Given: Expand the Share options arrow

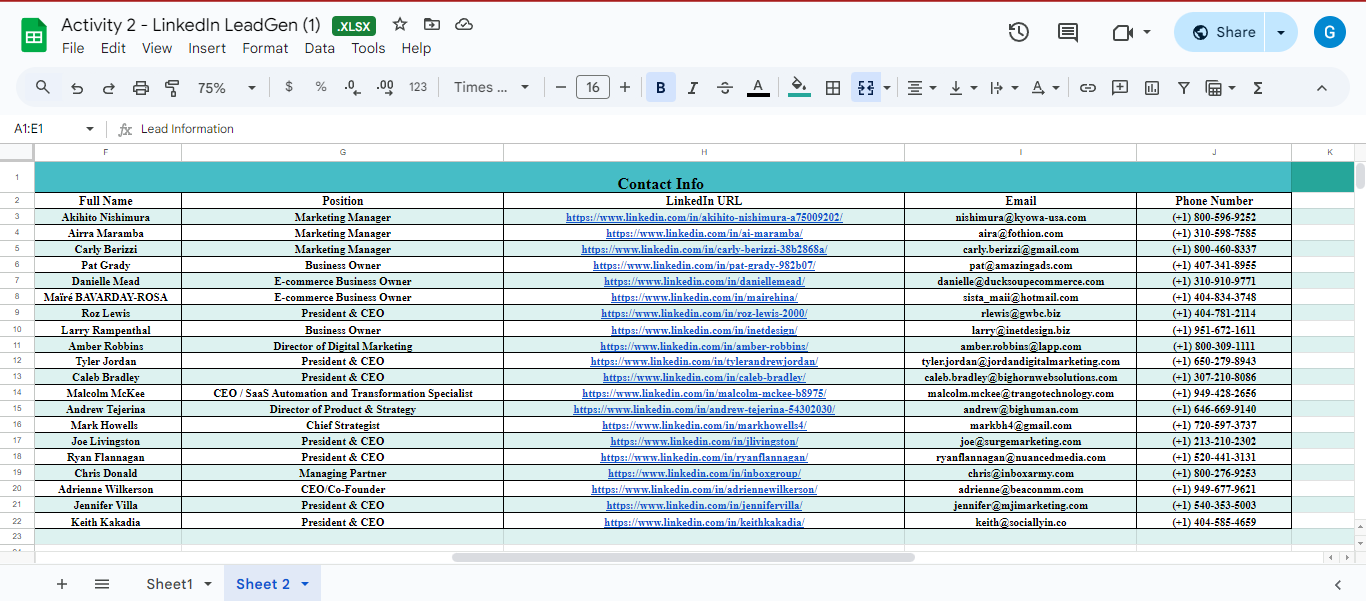Looking at the screenshot, I should point(1281,32).
